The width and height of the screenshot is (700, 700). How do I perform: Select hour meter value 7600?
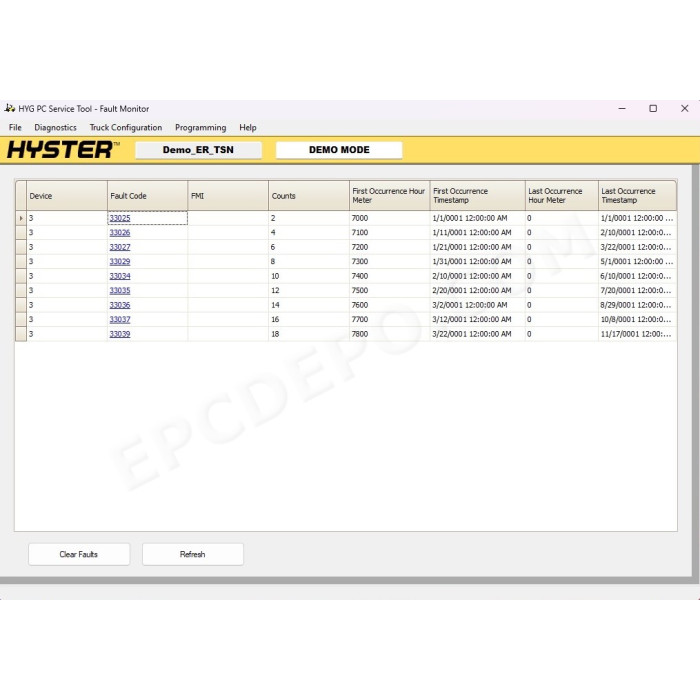[x=390, y=305]
